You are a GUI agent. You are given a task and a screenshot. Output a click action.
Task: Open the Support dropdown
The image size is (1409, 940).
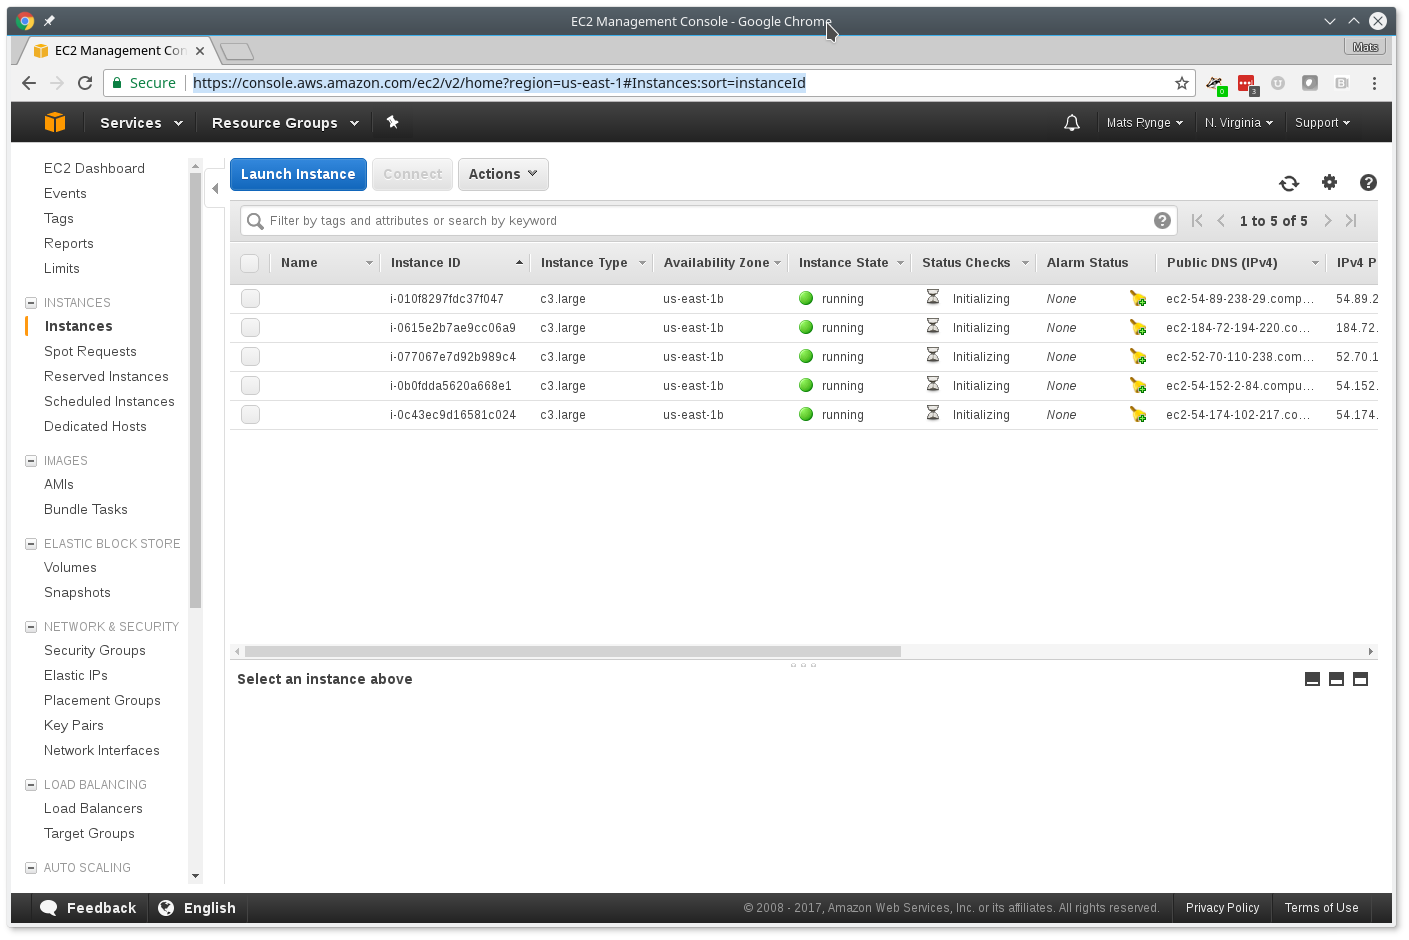tap(1322, 123)
